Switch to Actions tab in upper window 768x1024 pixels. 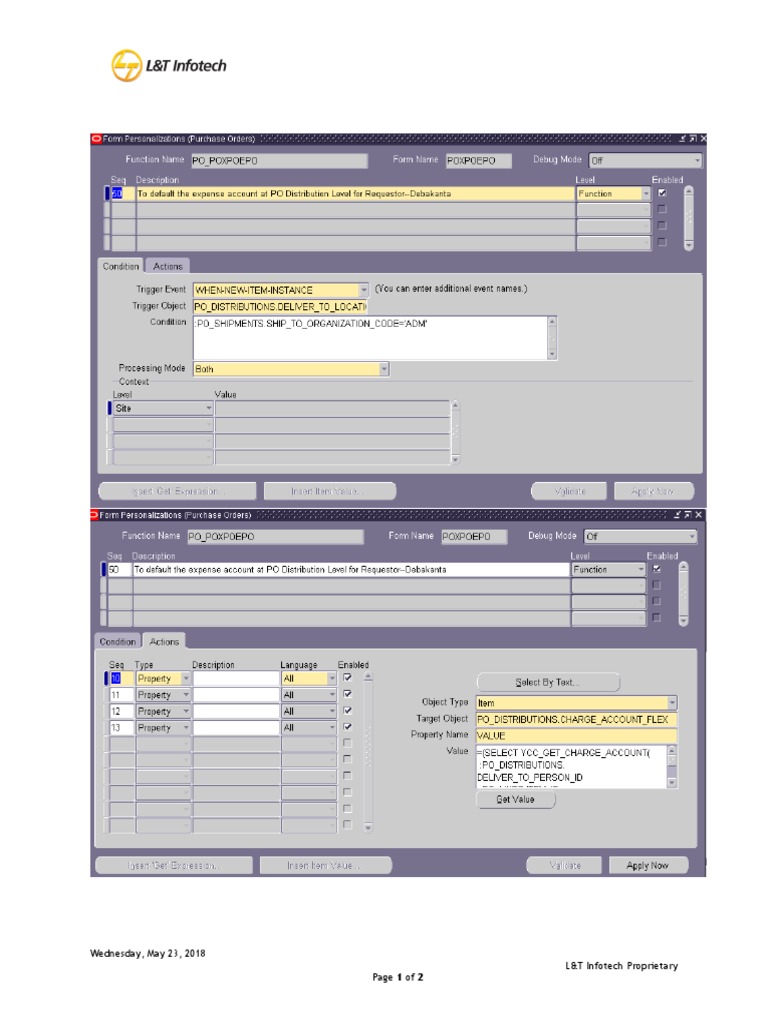168,266
